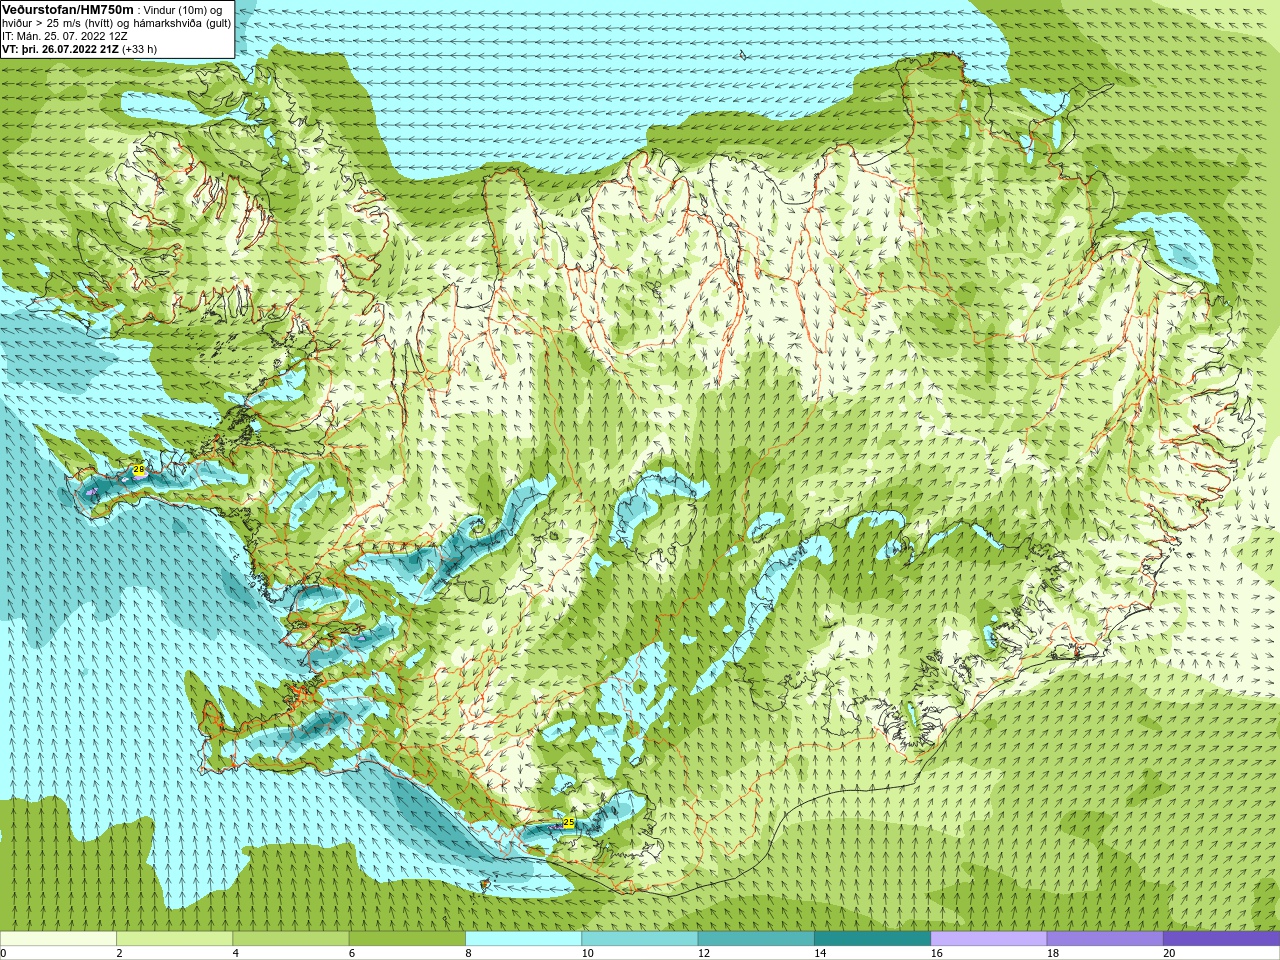Click the legend scale value '8'

[468, 953]
